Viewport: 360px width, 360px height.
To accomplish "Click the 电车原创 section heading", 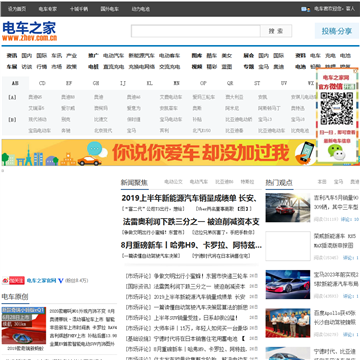I will click(x=15, y=297).
